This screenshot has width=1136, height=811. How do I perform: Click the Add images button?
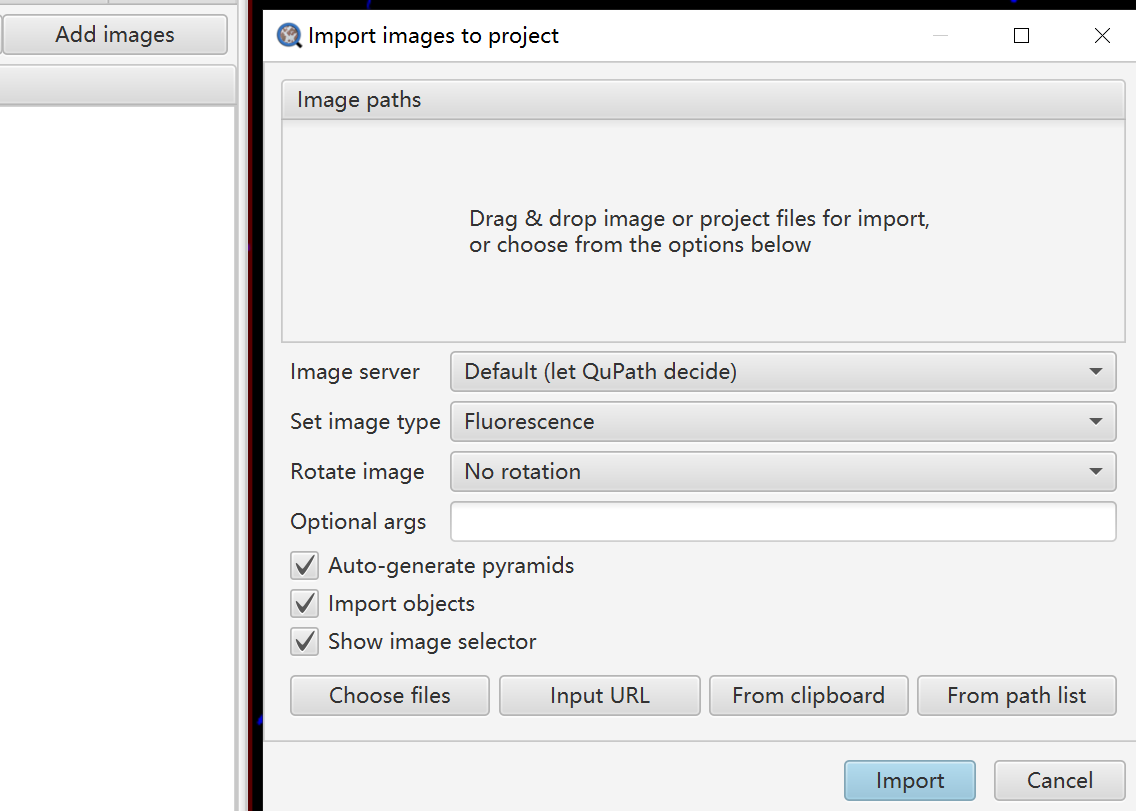(x=115, y=35)
